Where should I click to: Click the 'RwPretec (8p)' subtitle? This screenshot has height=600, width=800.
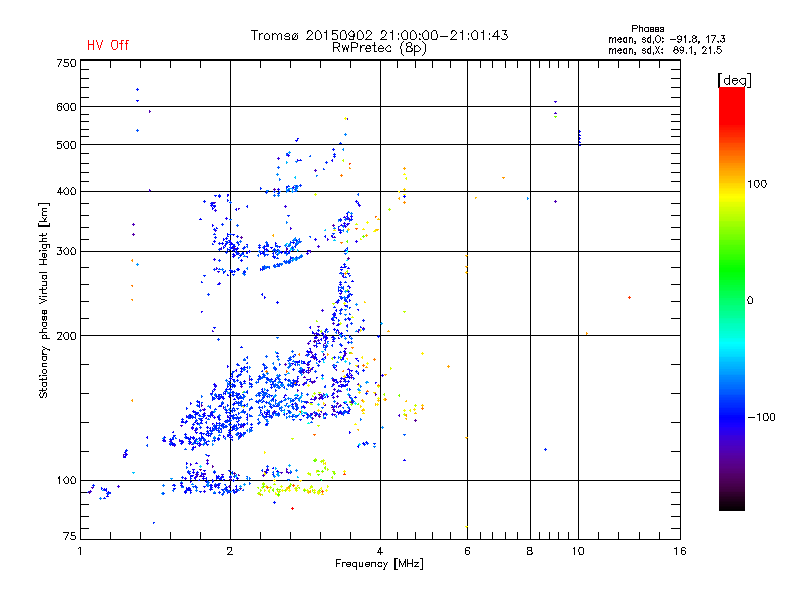coord(379,48)
